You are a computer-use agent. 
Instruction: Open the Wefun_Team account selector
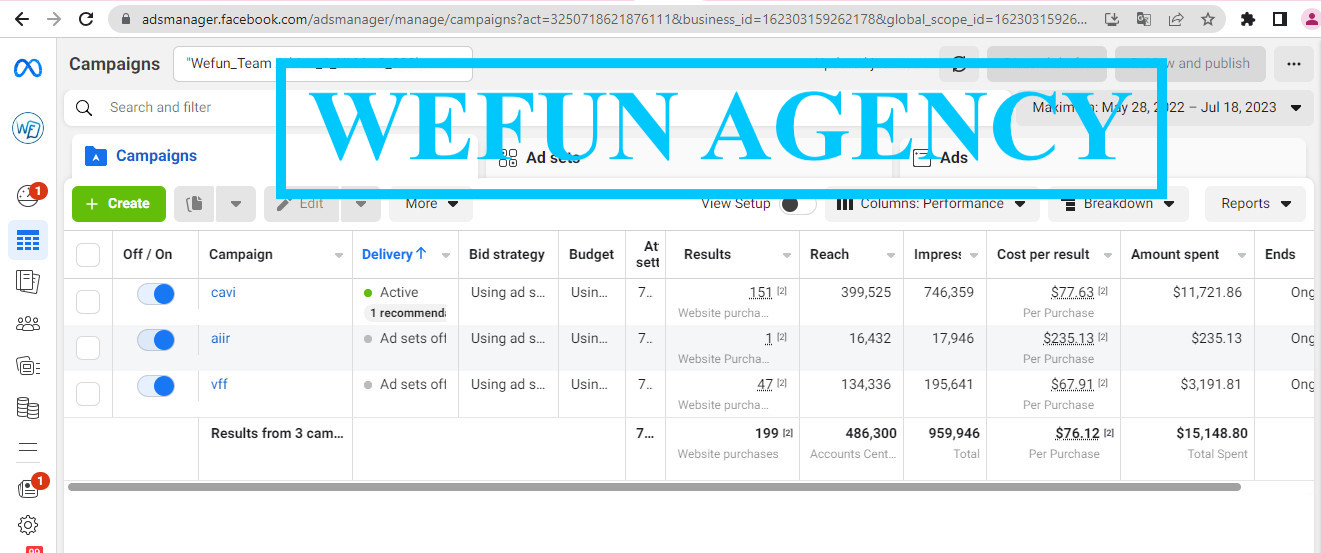(x=323, y=63)
